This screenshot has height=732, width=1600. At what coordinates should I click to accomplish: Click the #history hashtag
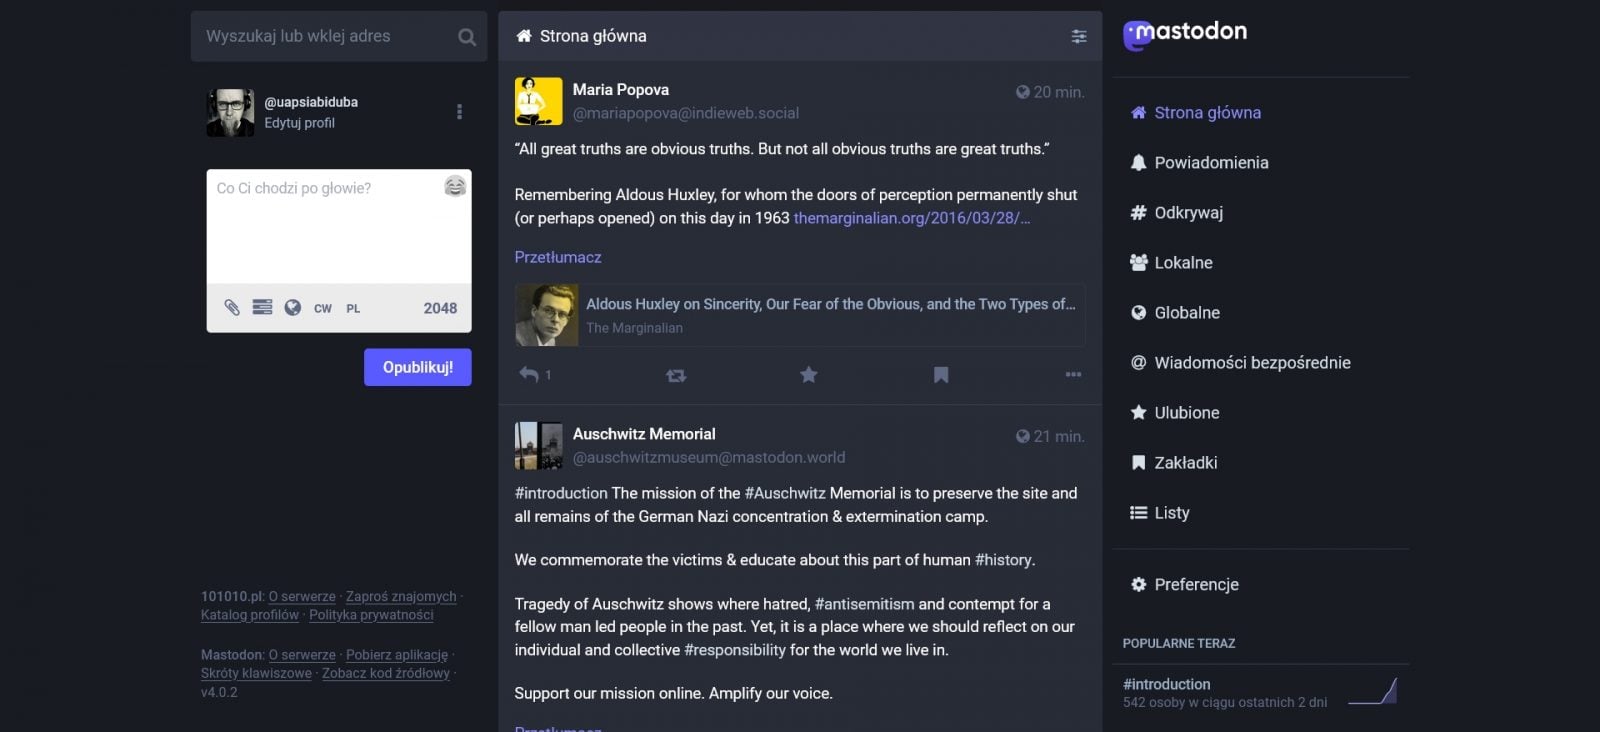pos(1003,560)
